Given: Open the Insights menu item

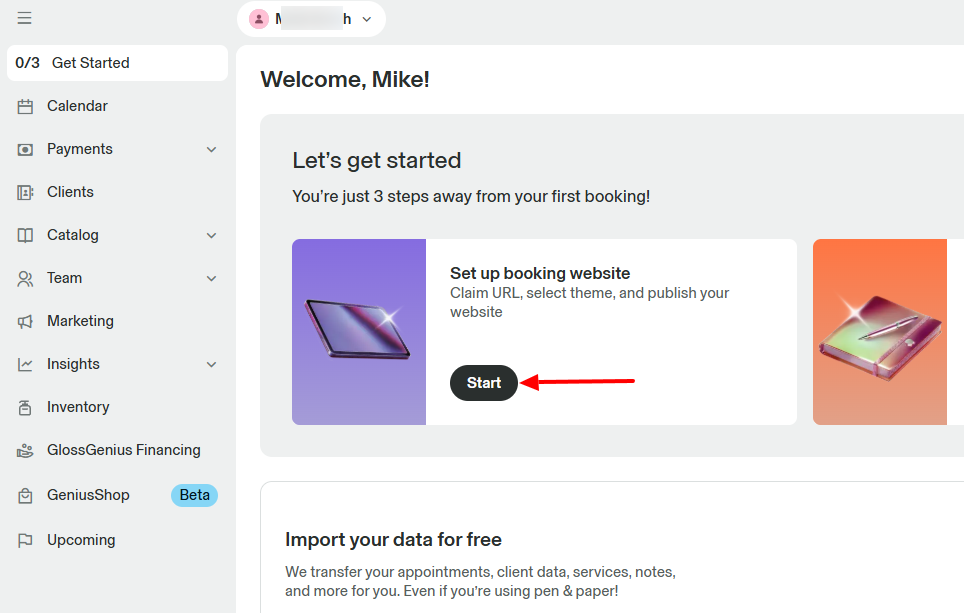Looking at the screenshot, I should pyautogui.click(x=73, y=364).
